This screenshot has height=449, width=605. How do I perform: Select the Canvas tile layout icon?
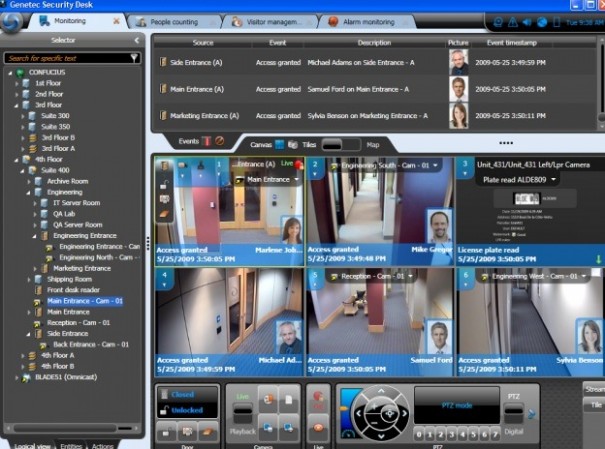280,143
